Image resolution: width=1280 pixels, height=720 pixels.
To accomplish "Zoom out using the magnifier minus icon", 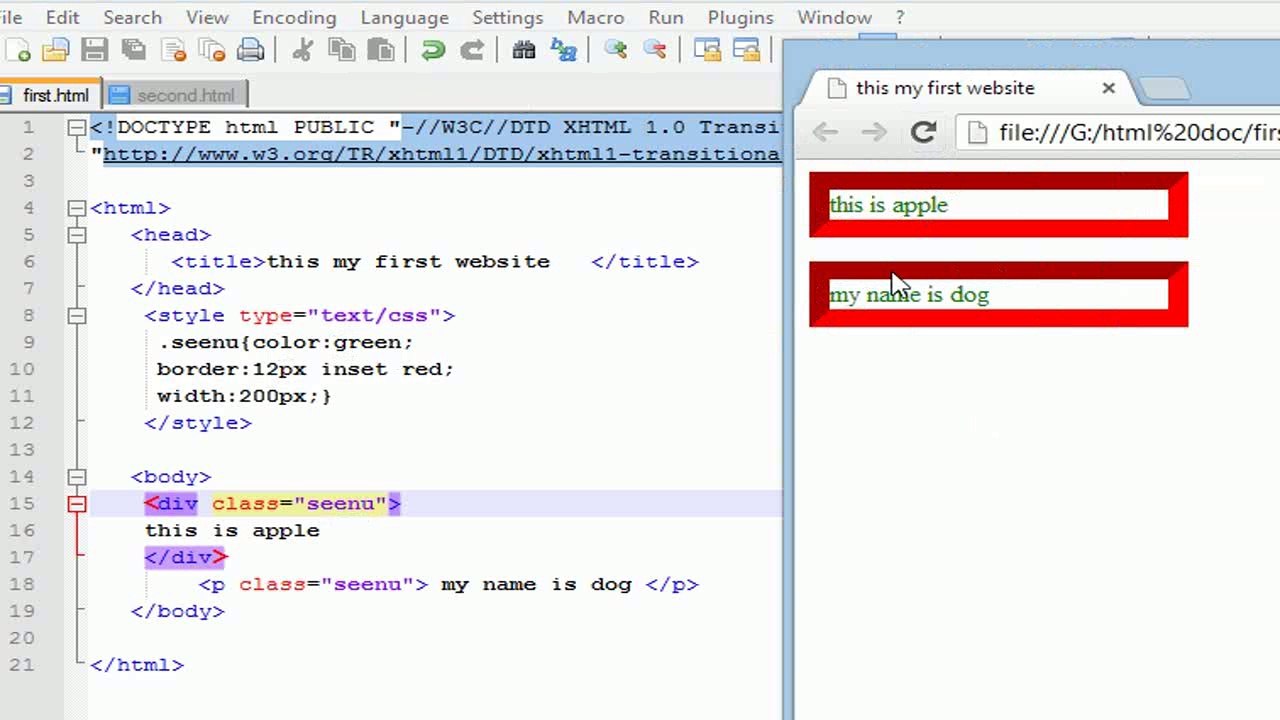I will click(x=655, y=50).
